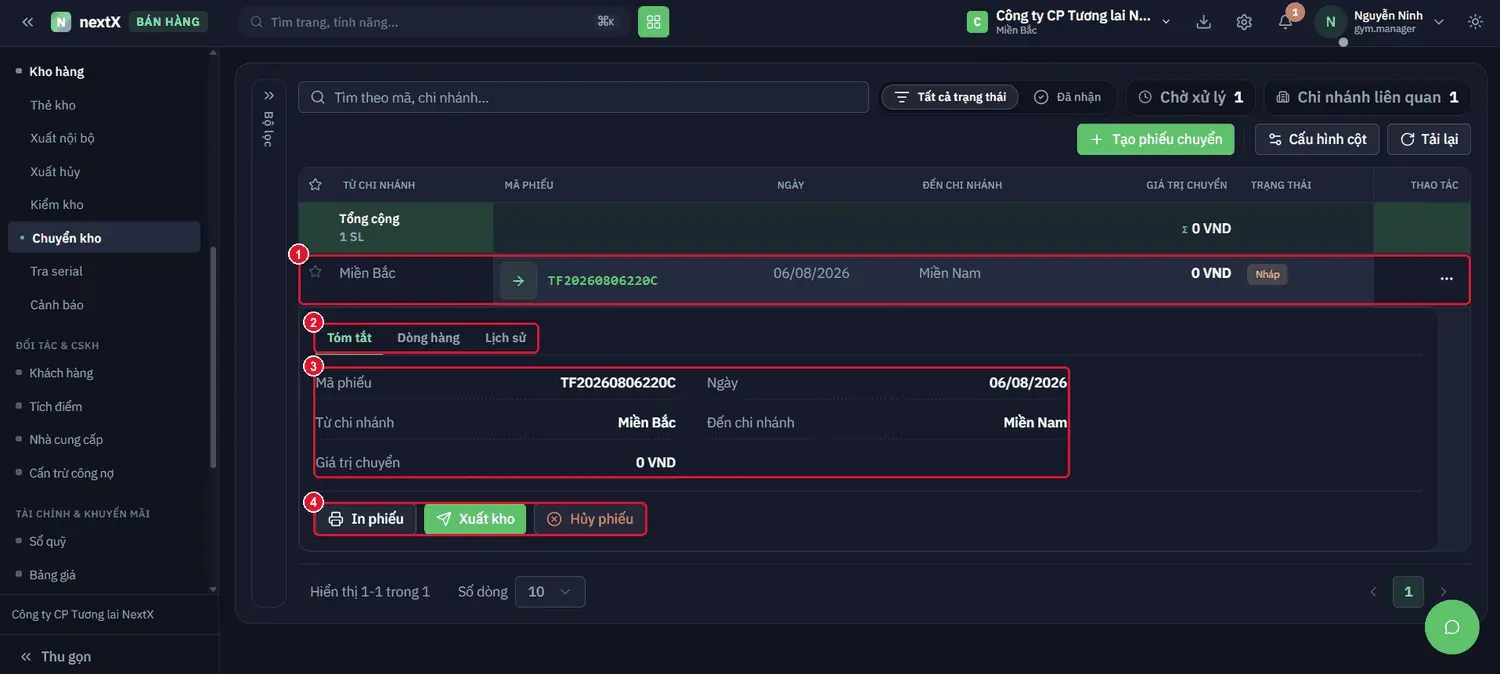Image resolution: width=1500 pixels, height=674 pixels.
Task: Open the green chat bubble button
Action: [1452, 627]
